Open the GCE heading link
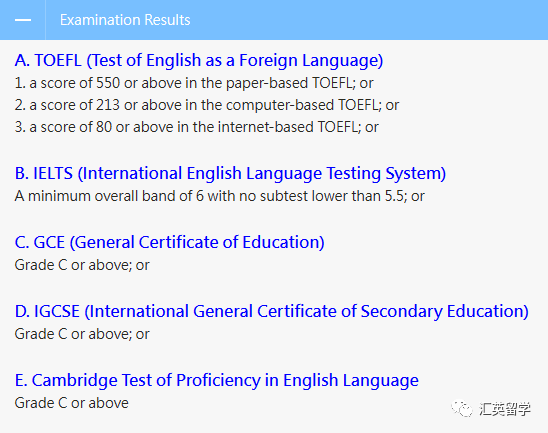The width and height of the screenshot is (548, 433). 170,242
